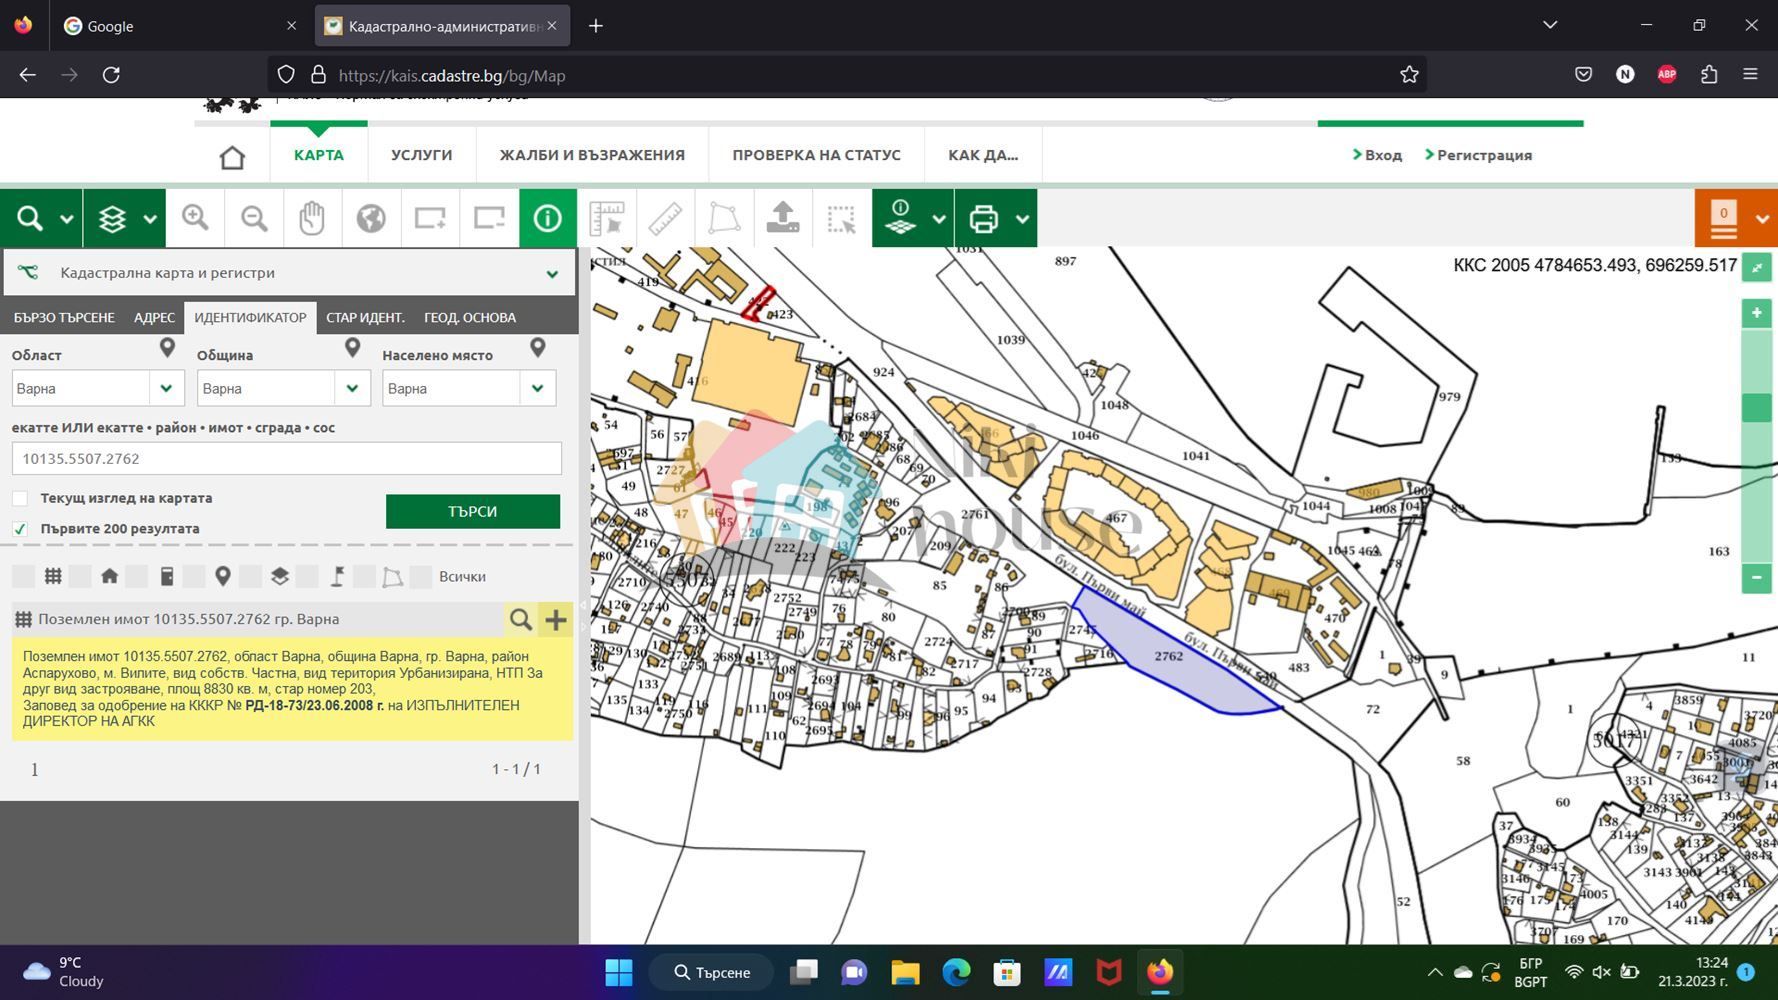This screenshot has height=1000, width=1778.
Task: Click the upload file icon in toolbar
Action: click(x=783, y=218)
